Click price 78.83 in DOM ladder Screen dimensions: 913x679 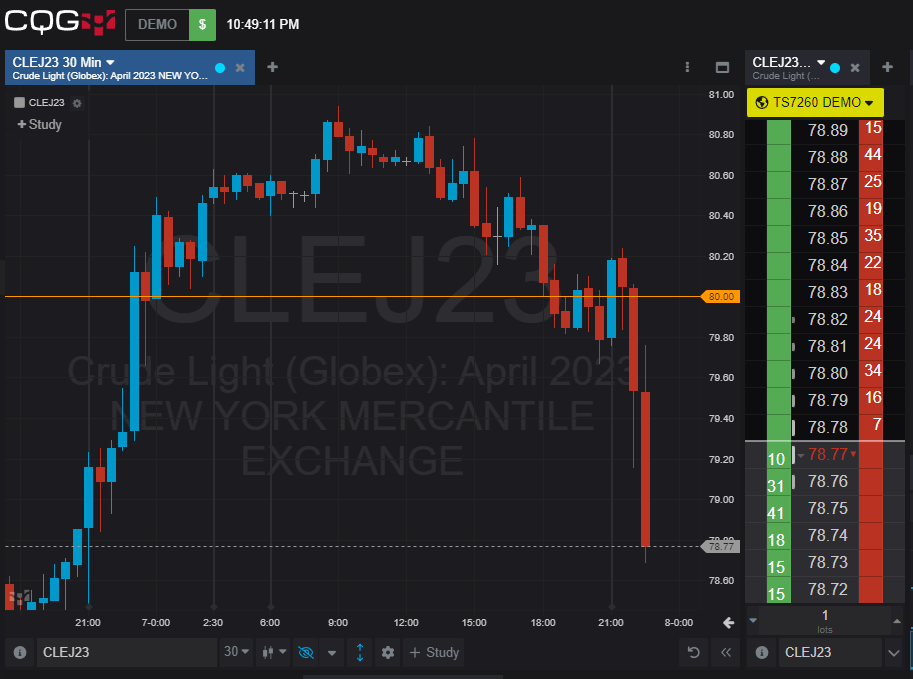828,292
